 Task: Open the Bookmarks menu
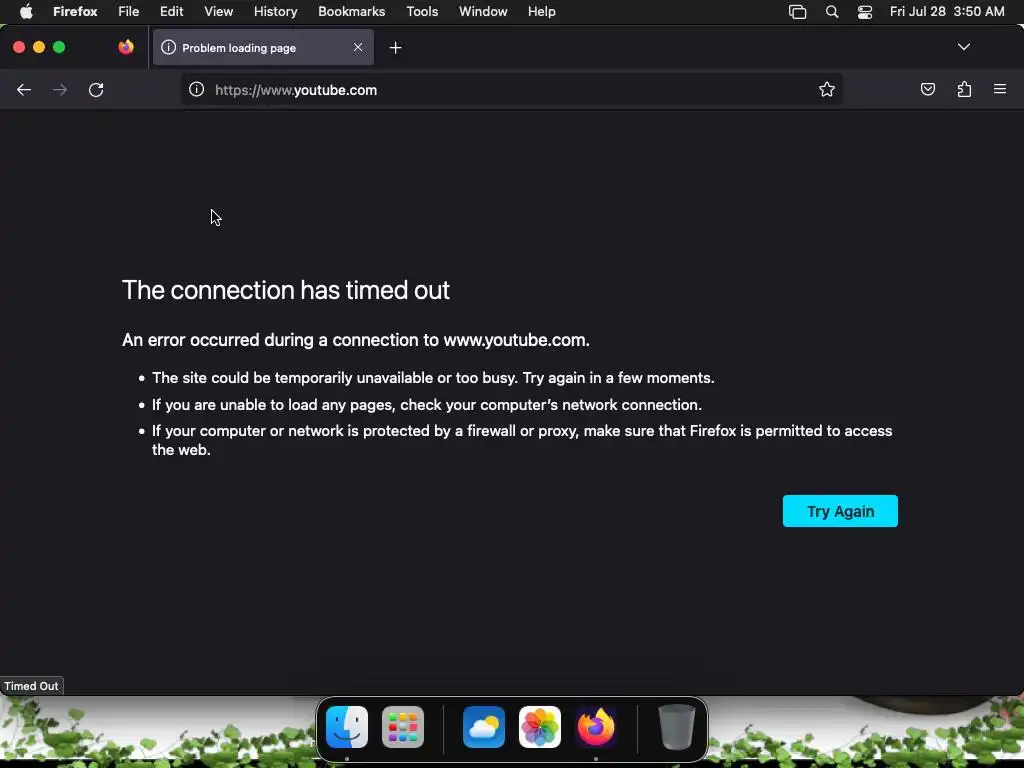(x=351, y=12)
